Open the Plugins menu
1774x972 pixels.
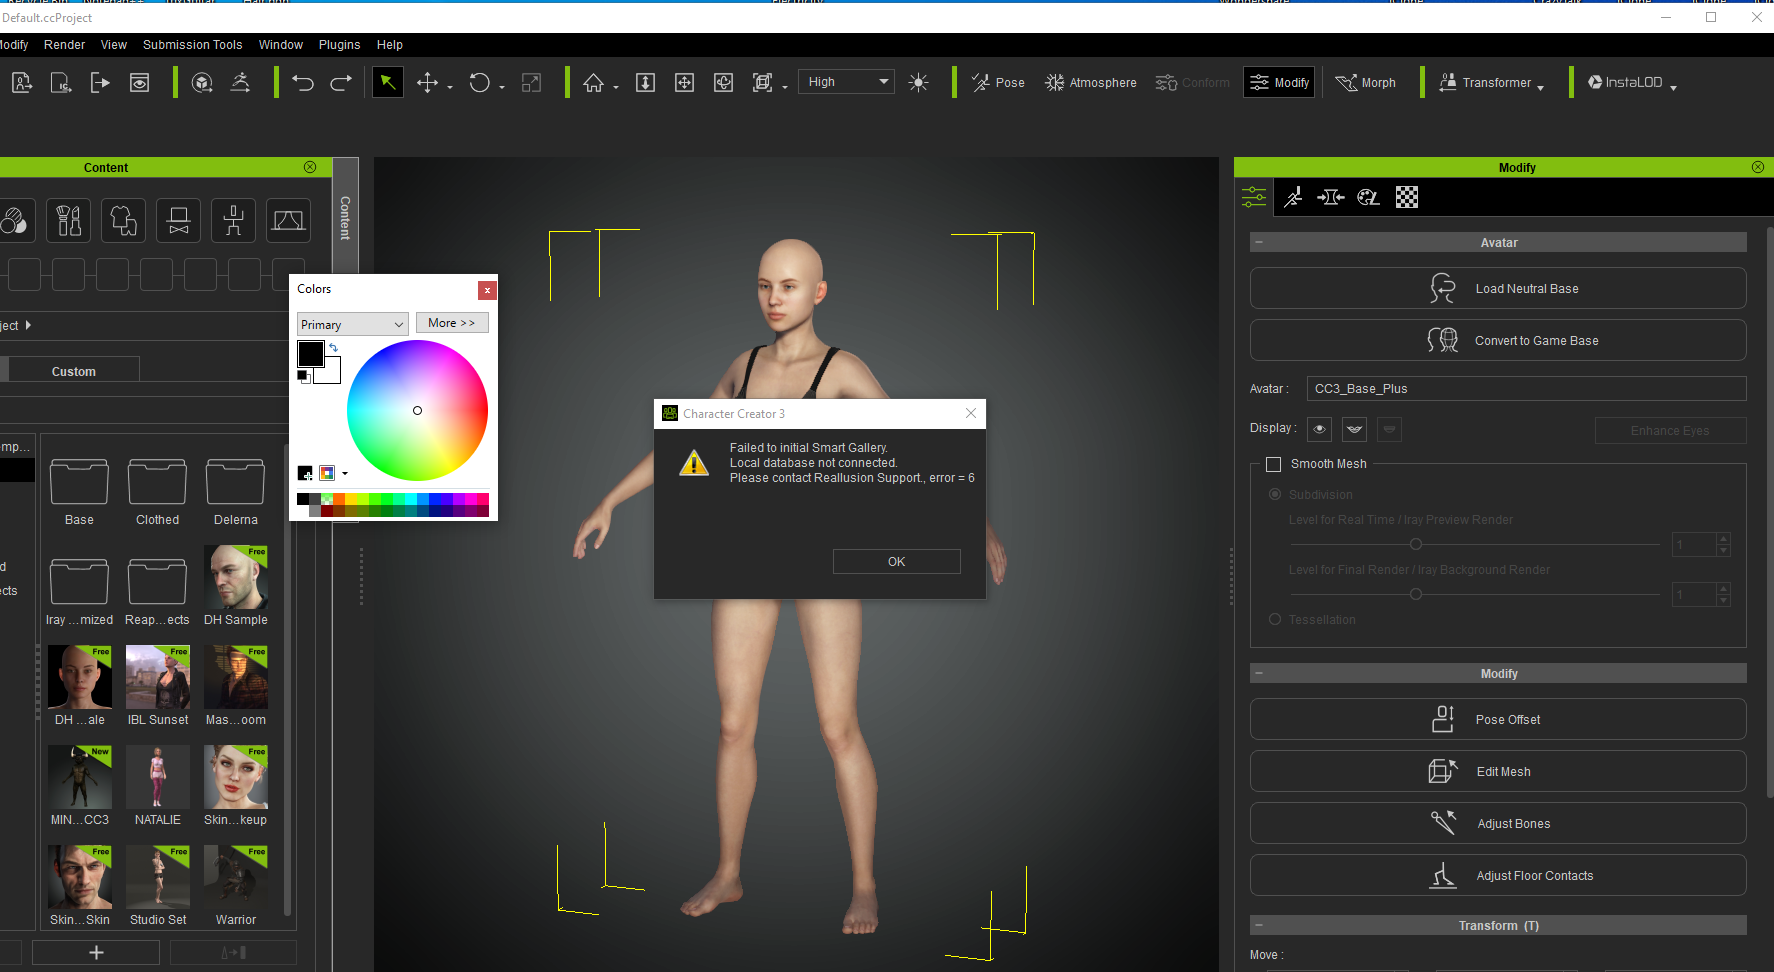tap(340, 45)
